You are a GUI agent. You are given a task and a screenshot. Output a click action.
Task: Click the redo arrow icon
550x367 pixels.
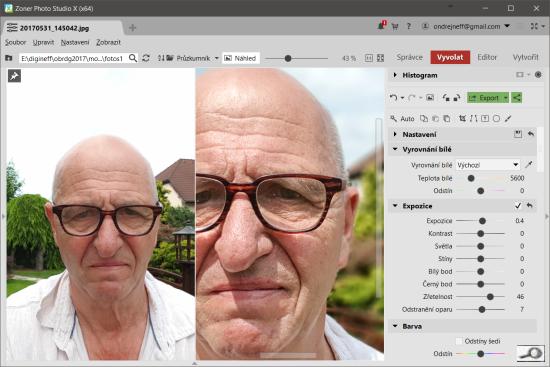click(412, 98)
